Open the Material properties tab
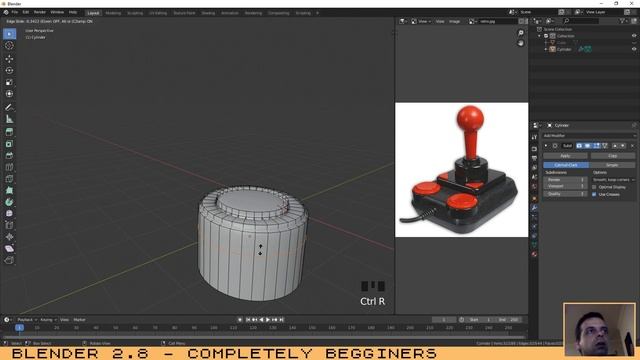The width and height of the screenshot is (640, 360). pos(534,254)
